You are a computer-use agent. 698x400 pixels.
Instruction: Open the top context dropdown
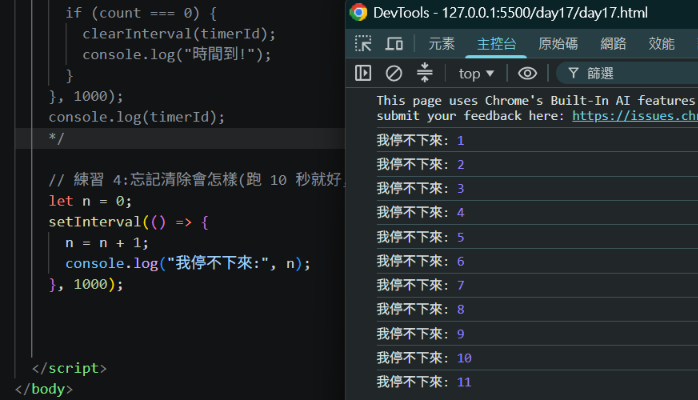476,73
